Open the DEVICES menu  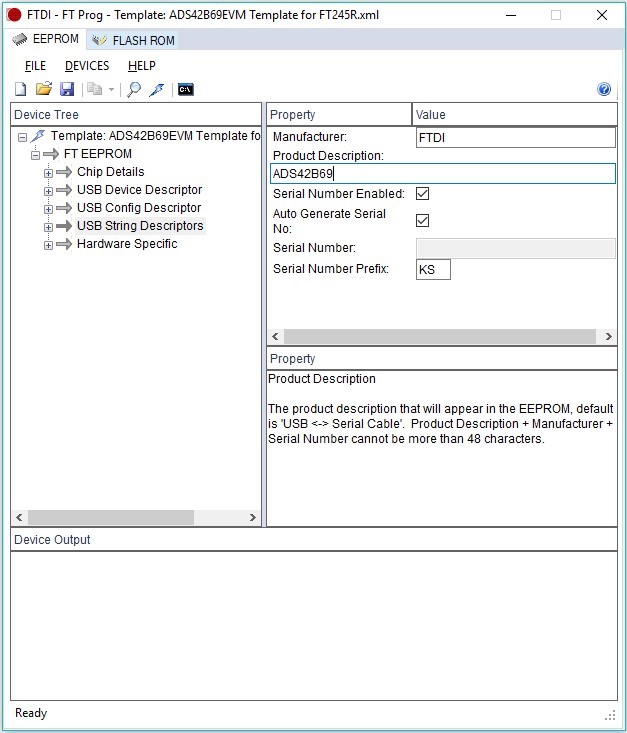click(x=87, y=66)
